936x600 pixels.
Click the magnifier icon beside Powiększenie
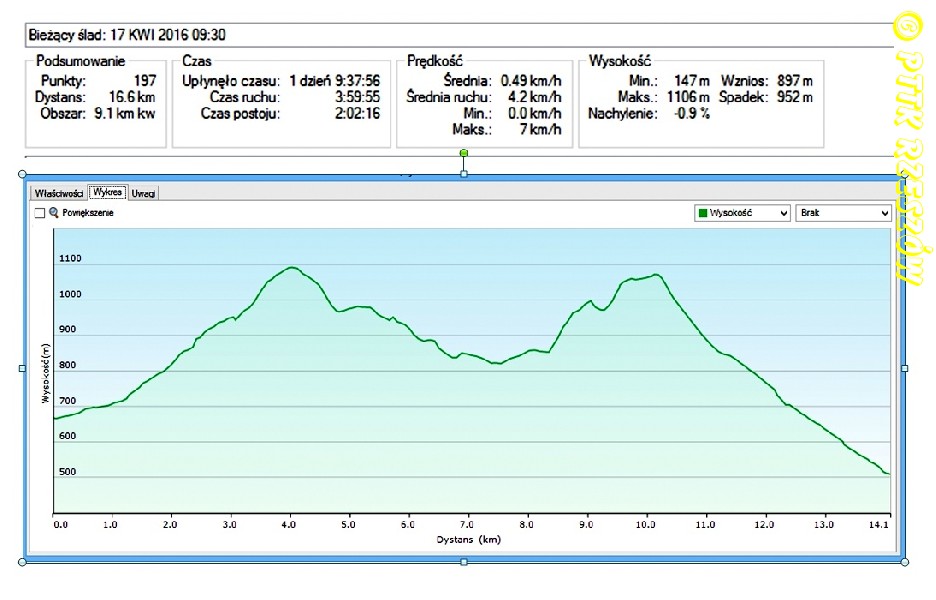[54, 213]
